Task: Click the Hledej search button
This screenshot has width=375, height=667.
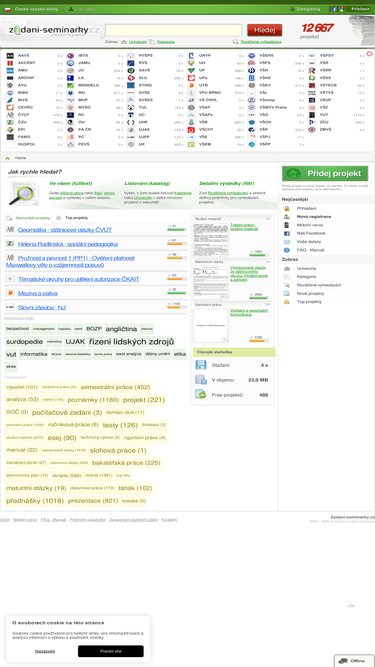Action: pos(264,30)
